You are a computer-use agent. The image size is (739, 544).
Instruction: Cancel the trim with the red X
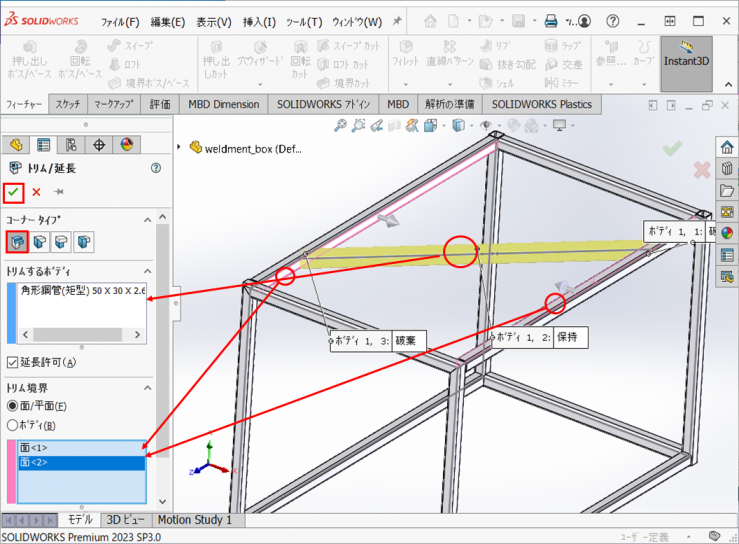(x=37, y=192)
